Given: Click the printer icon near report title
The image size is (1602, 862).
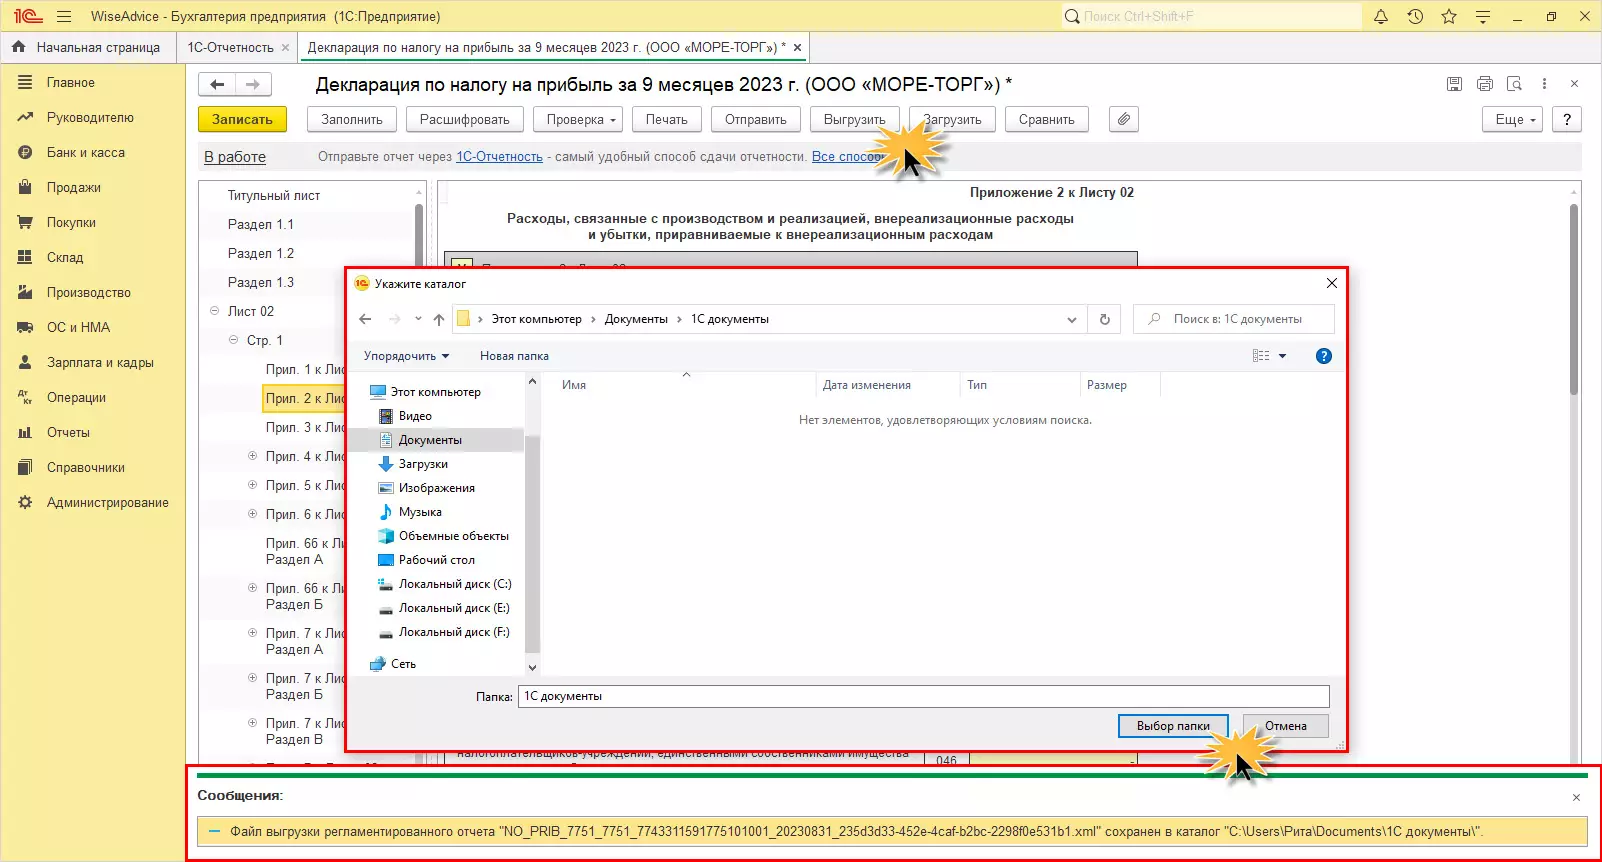Looking at the screenshot, I should [1485, 84].
